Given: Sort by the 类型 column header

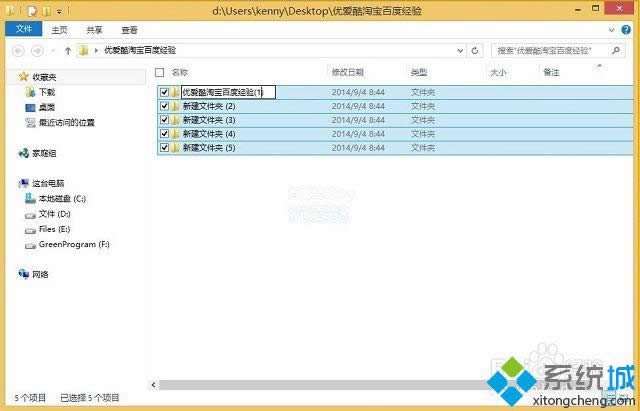Looking at the screenshot, I should 419,72.
